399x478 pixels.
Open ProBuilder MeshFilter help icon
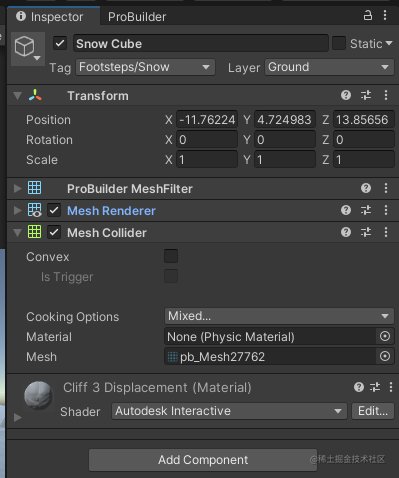tap(366, 188)
